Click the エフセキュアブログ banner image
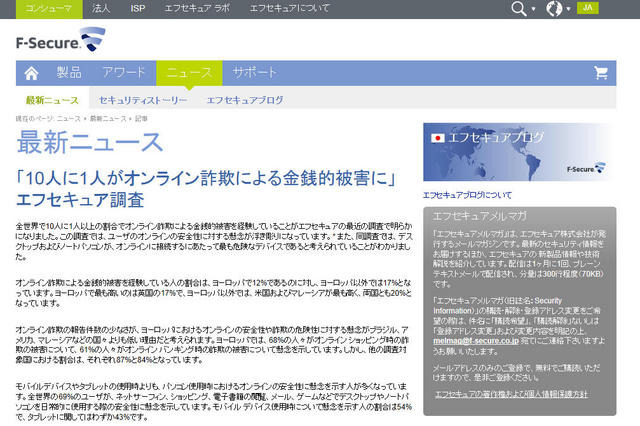The image size is (640, 426). pyautogui.click(x=520, y=152)
